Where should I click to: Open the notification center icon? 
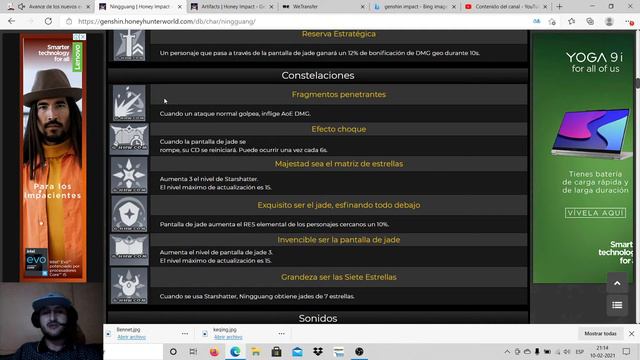[x=627, y=351]
